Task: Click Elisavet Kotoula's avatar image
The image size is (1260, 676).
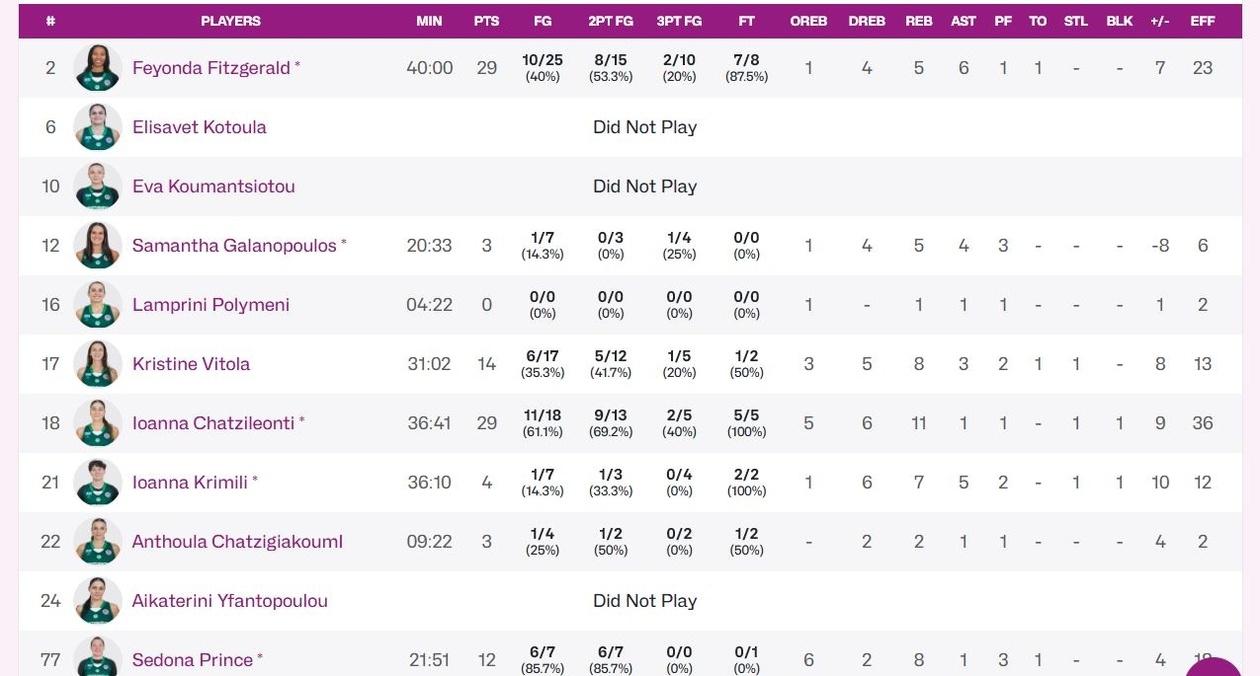Action: tap(97, 127)
